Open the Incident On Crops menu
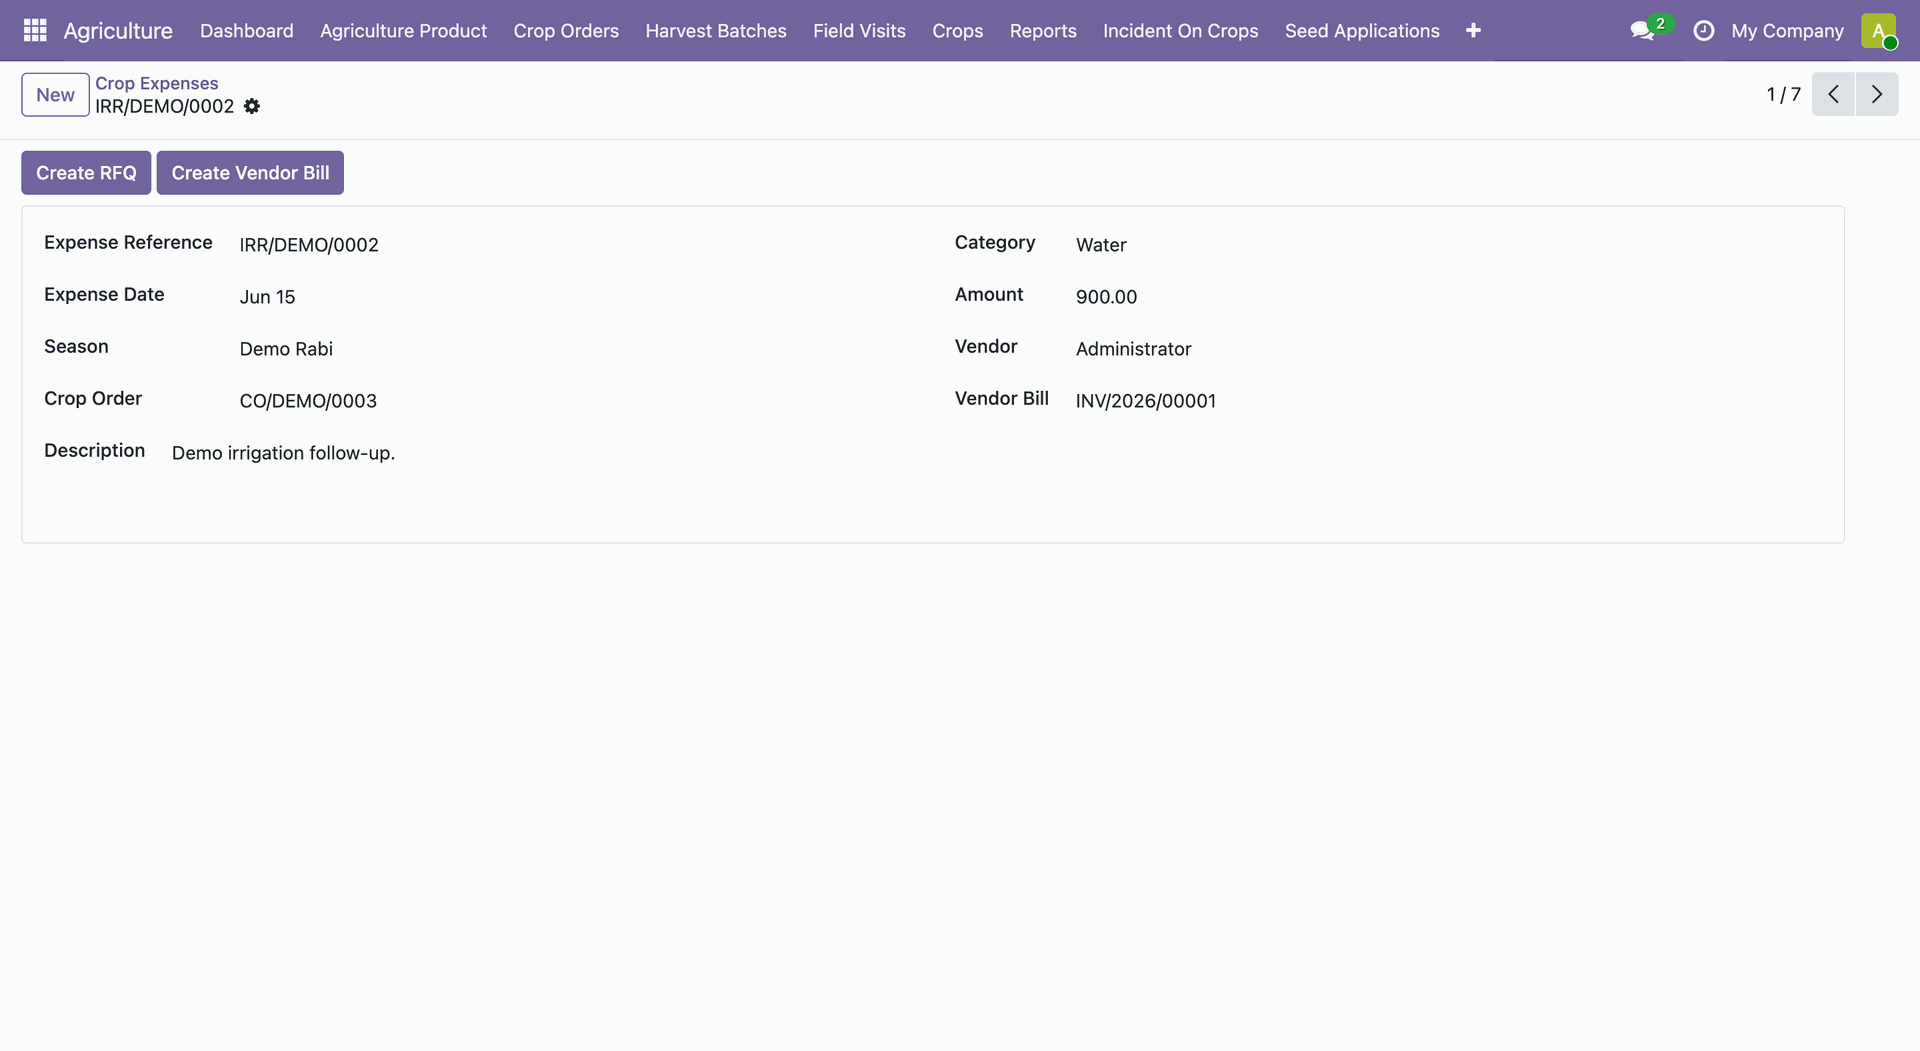Viewport: 1920px width, 1051px height. (1180, 31)
